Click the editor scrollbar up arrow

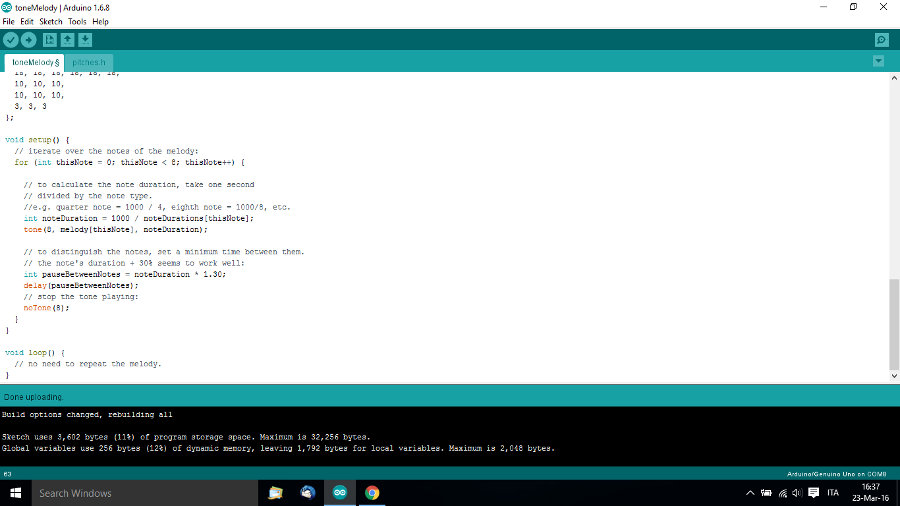tap(894, 78)
